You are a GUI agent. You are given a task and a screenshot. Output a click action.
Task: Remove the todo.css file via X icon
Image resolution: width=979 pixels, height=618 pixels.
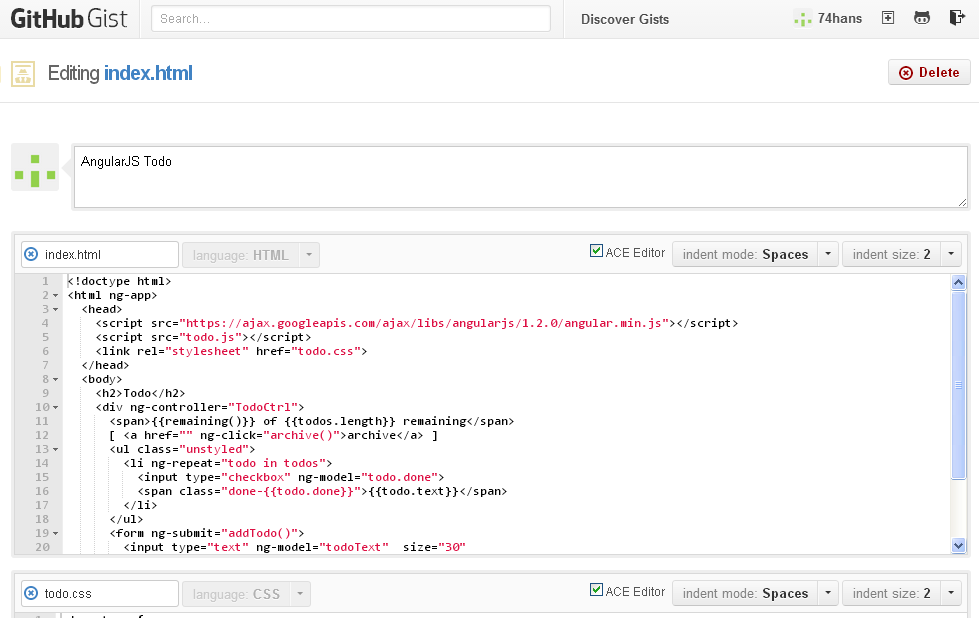click(x=31, y=593)
